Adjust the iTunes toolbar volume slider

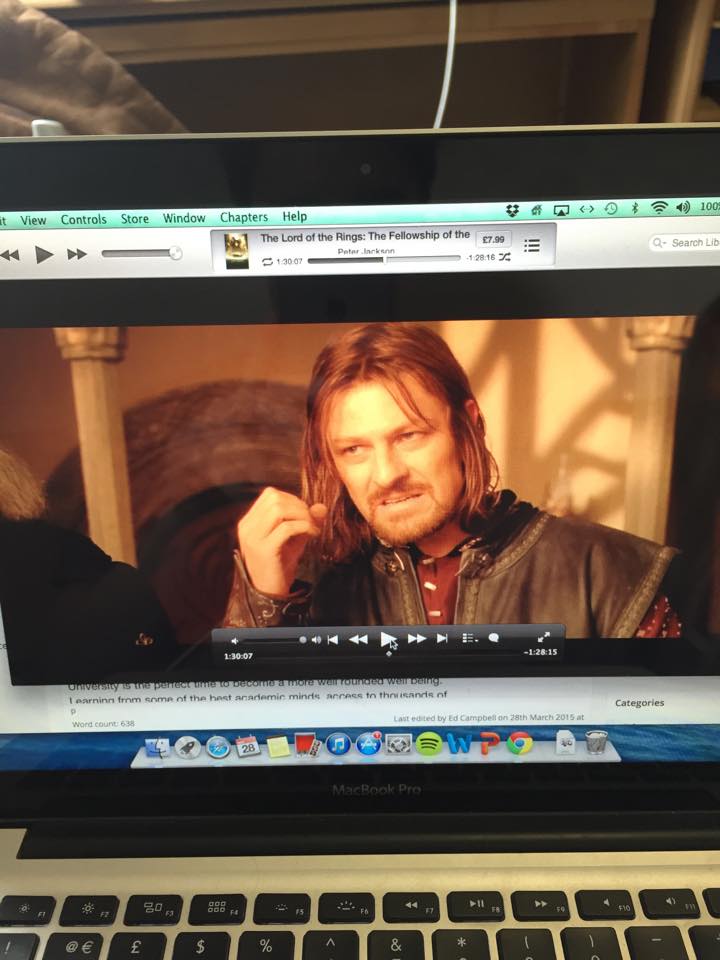(141, 253)
